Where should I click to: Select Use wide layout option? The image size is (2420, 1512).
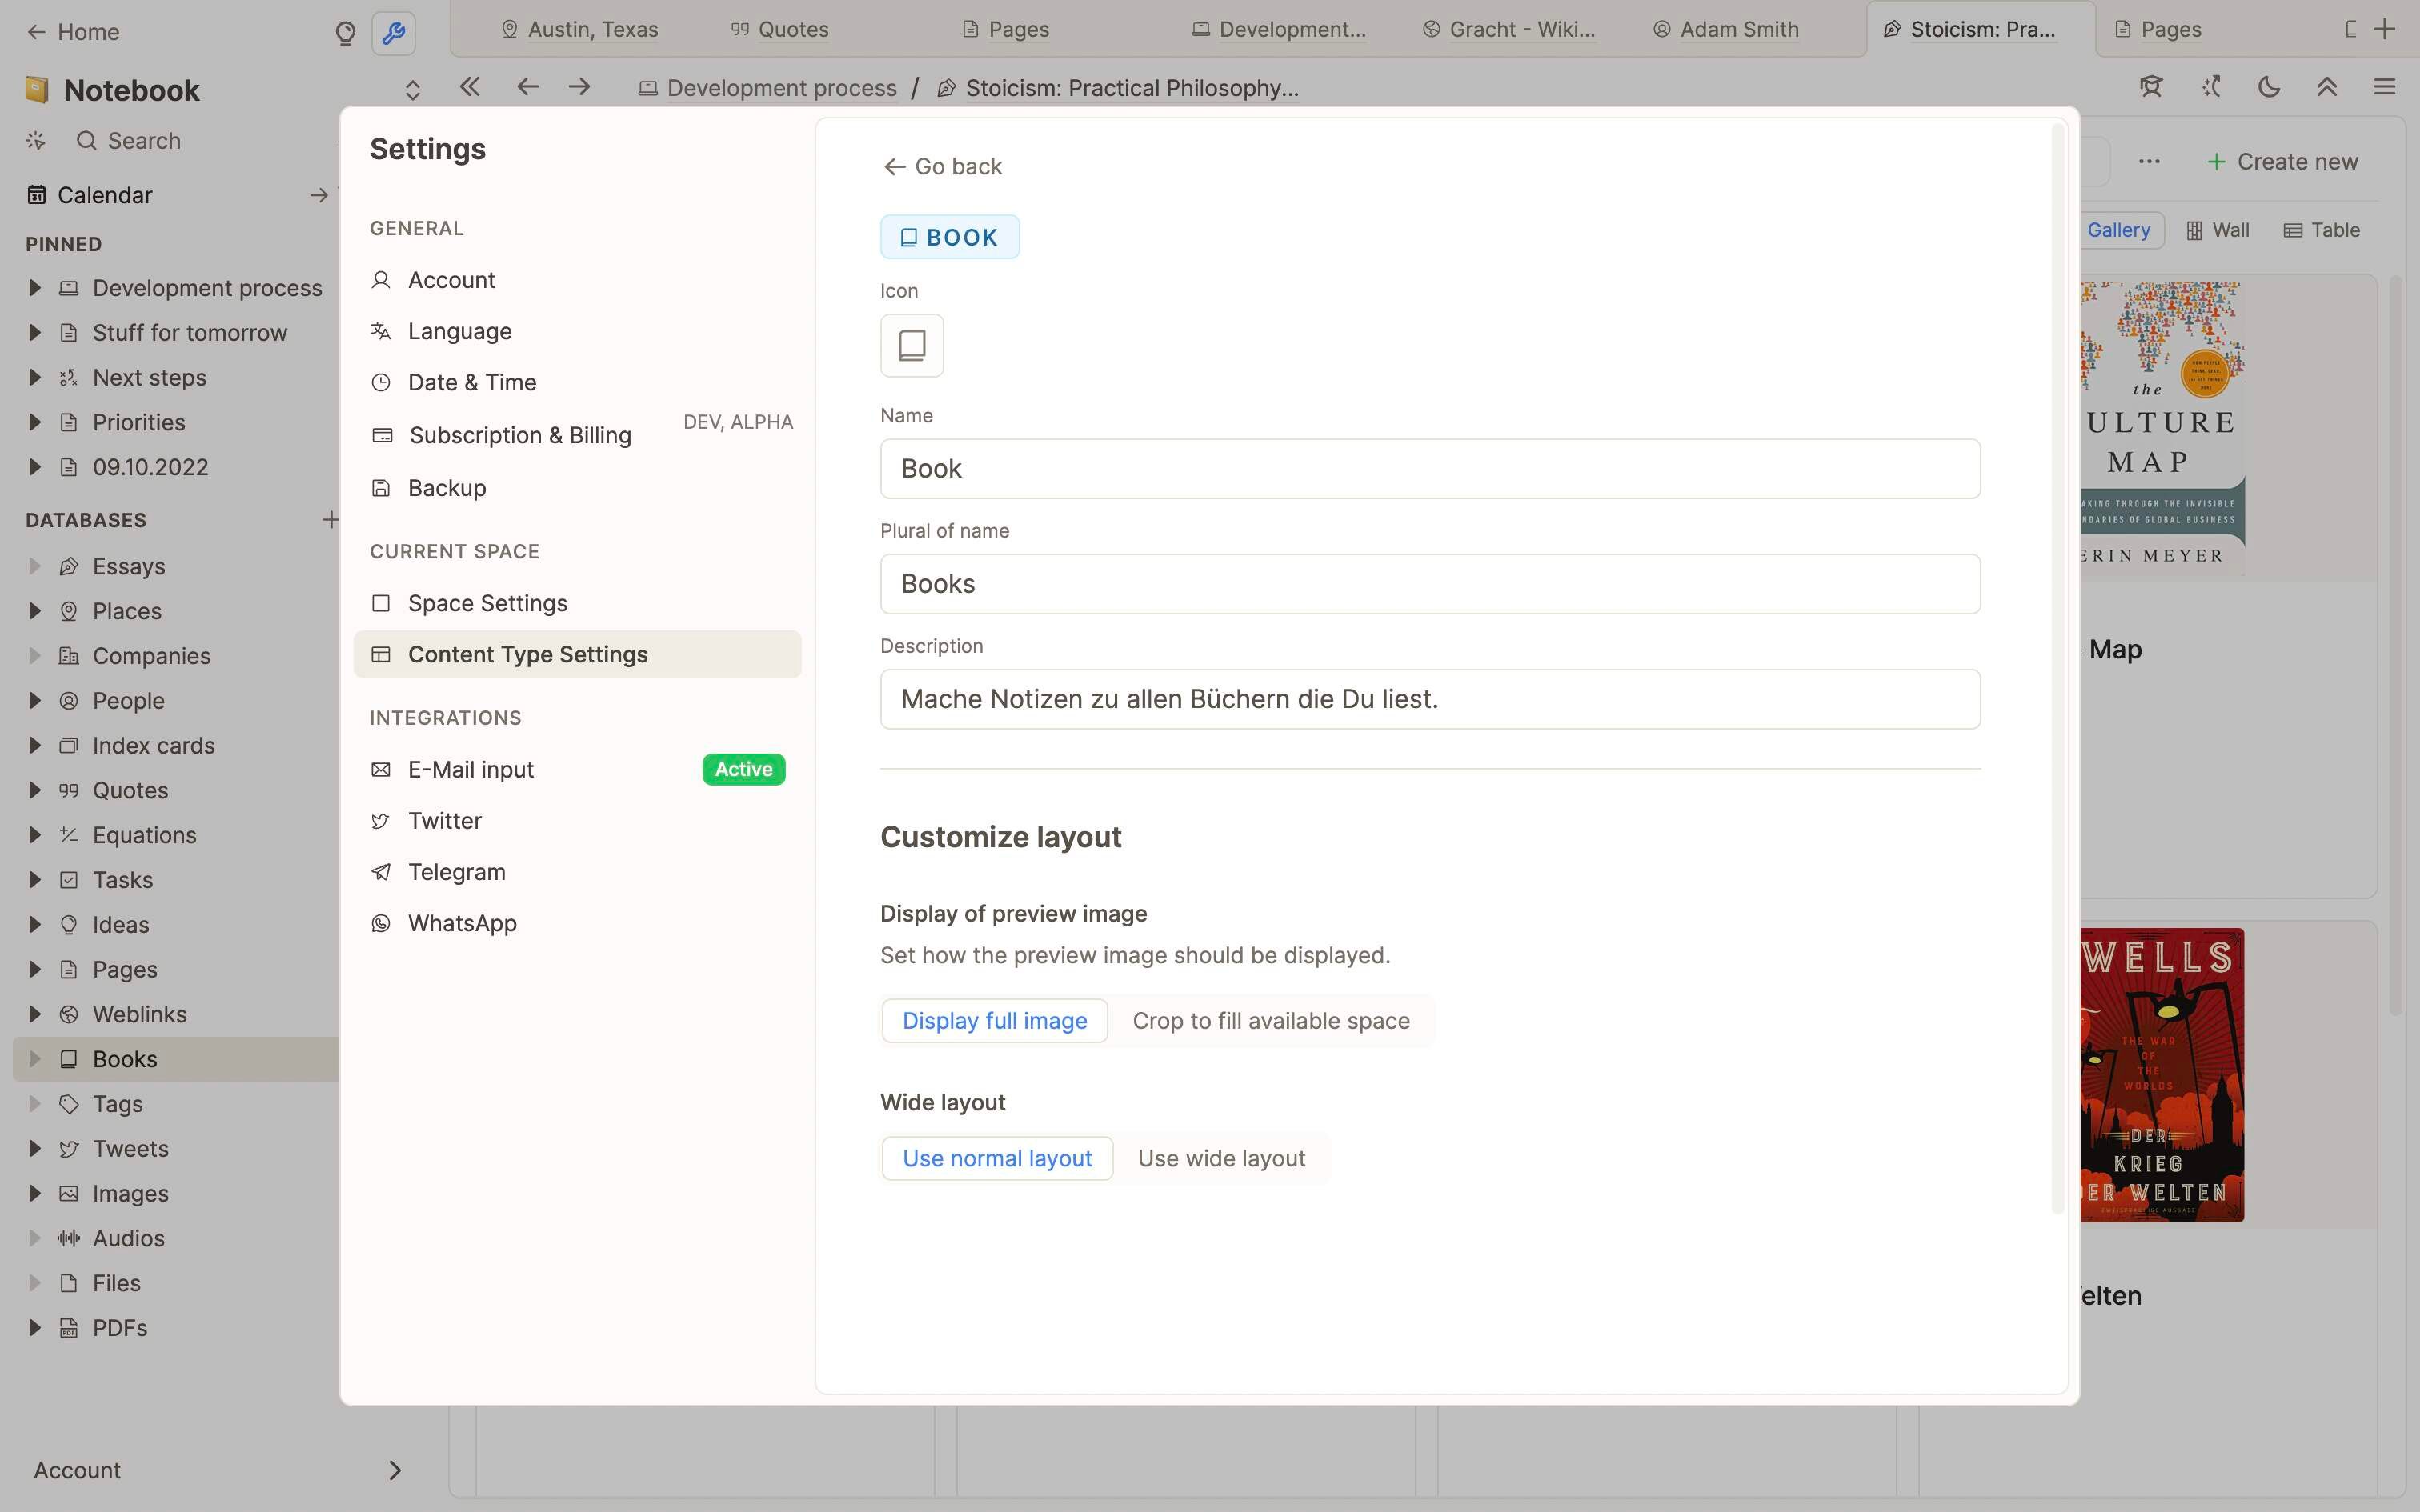(x=1221, y=1158)
